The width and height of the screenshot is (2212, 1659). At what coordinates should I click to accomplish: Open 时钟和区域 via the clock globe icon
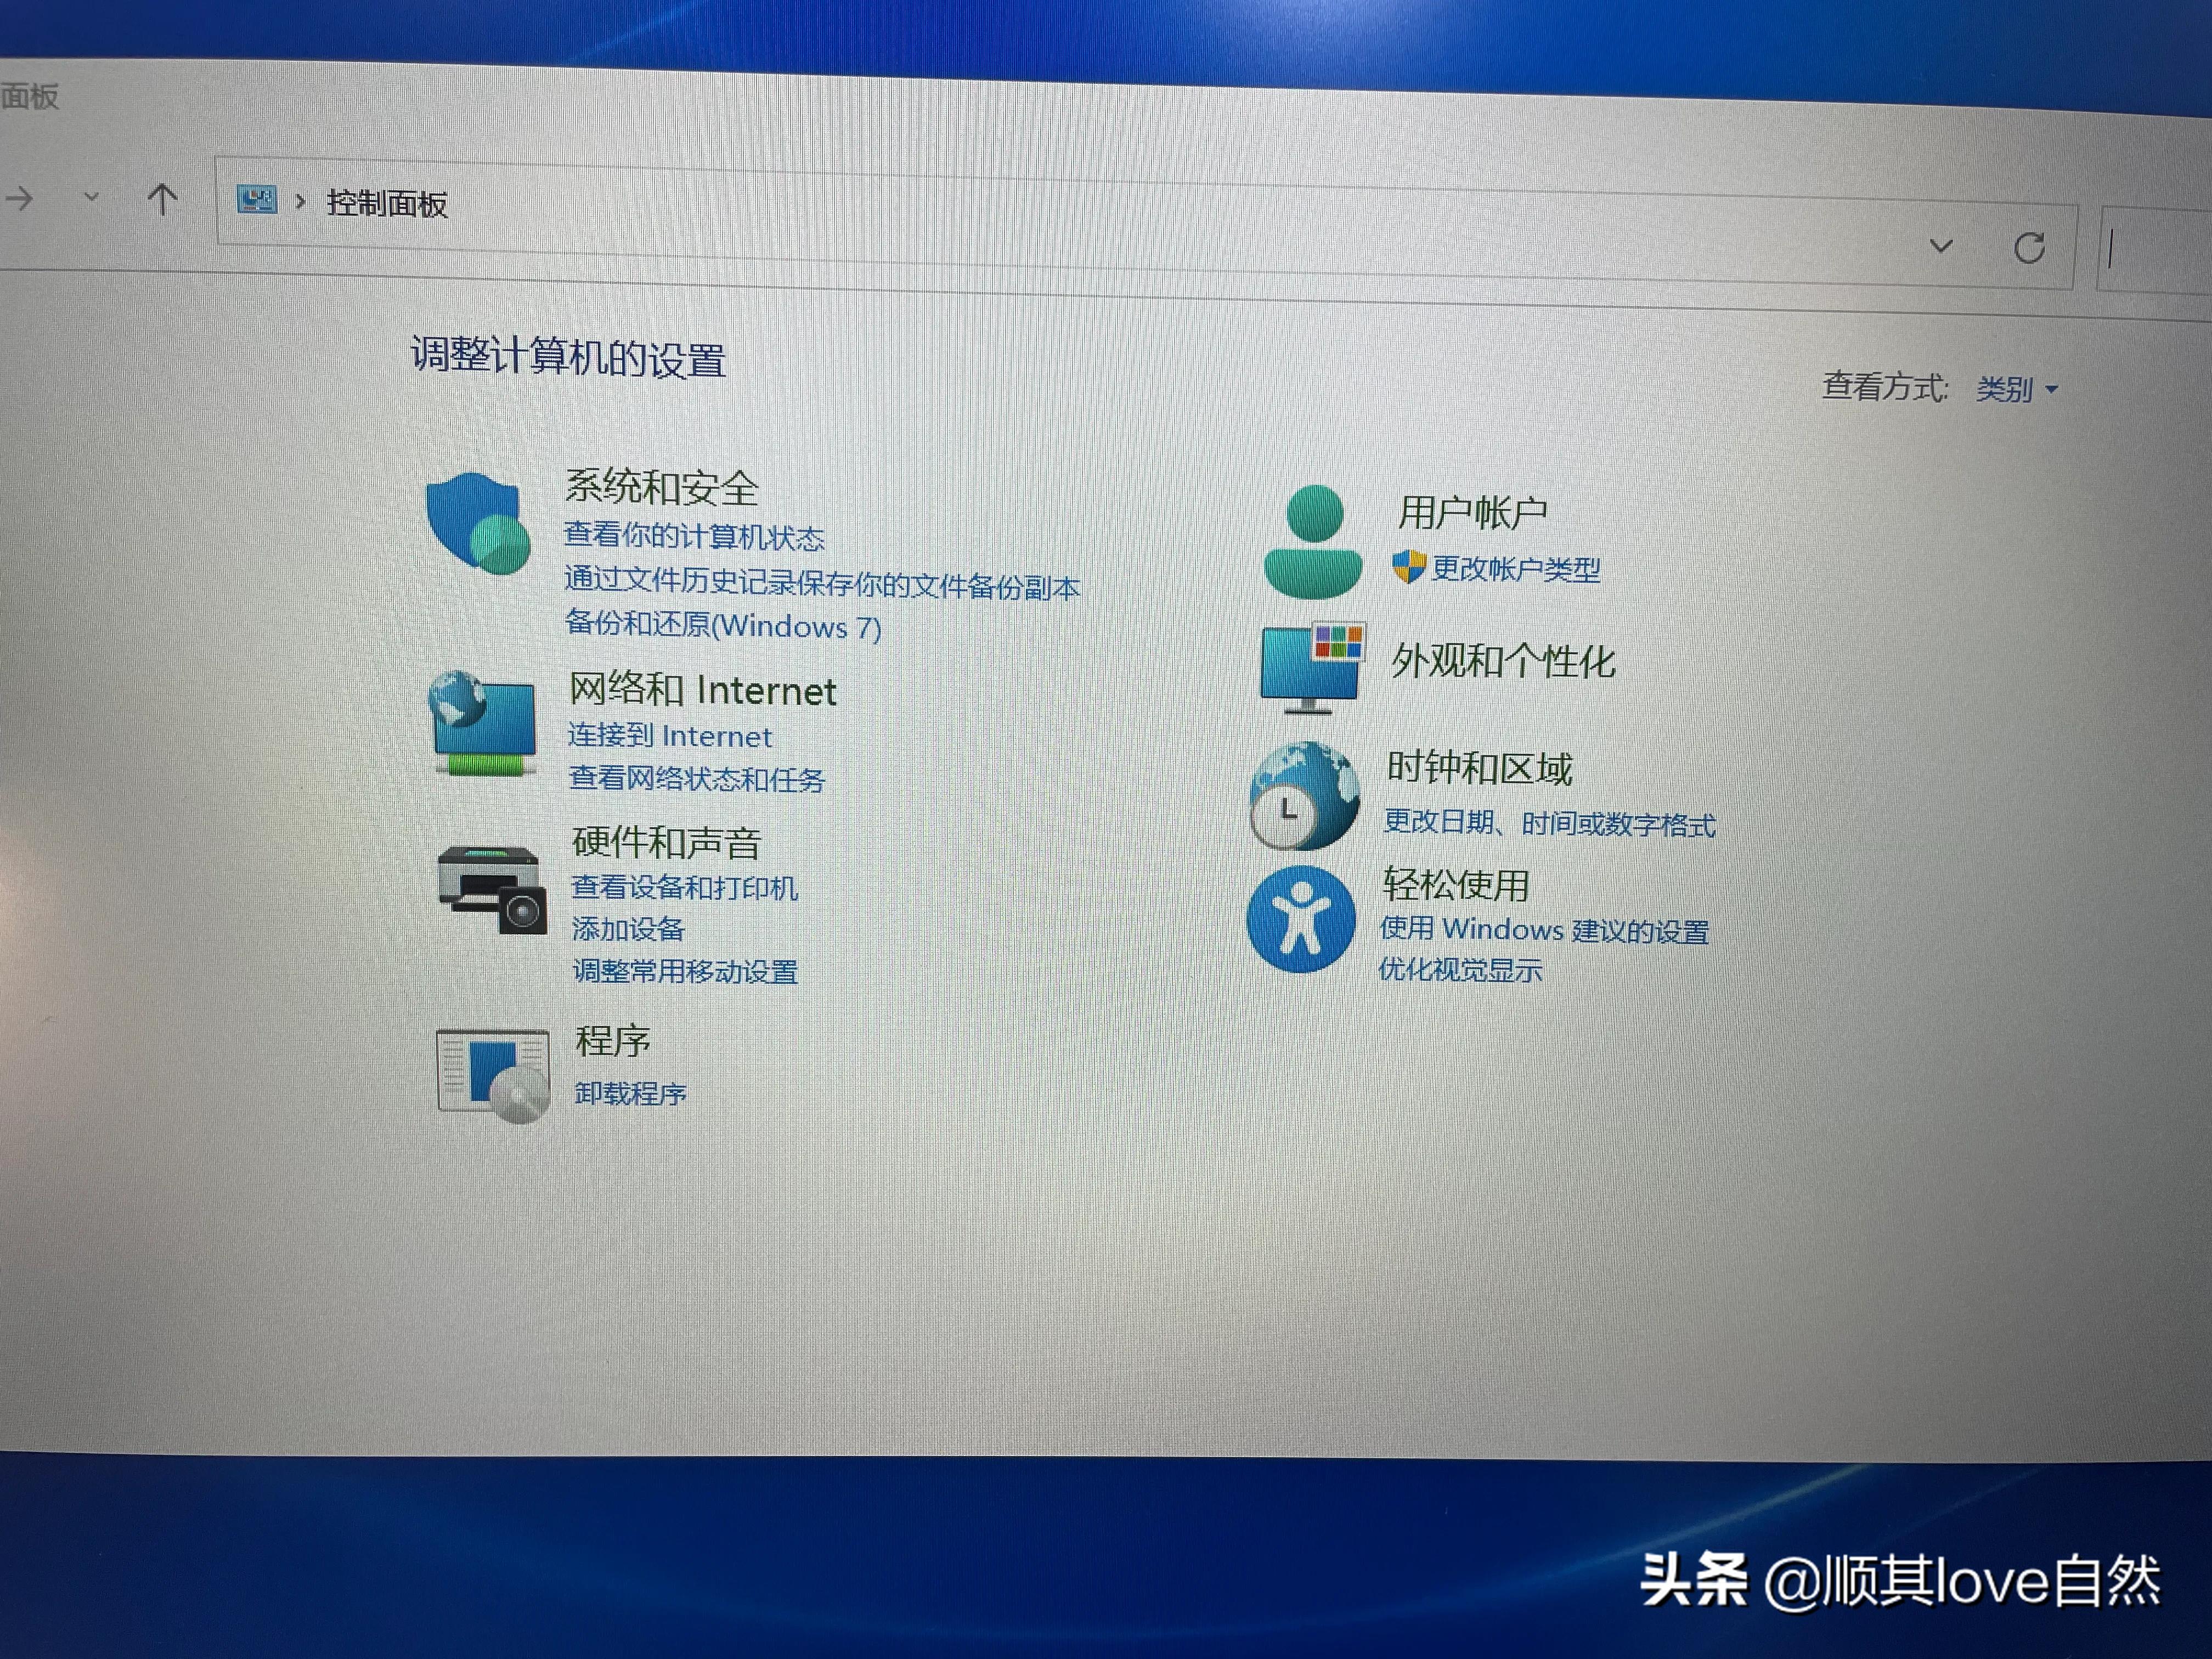click(x=1303, y=795)
